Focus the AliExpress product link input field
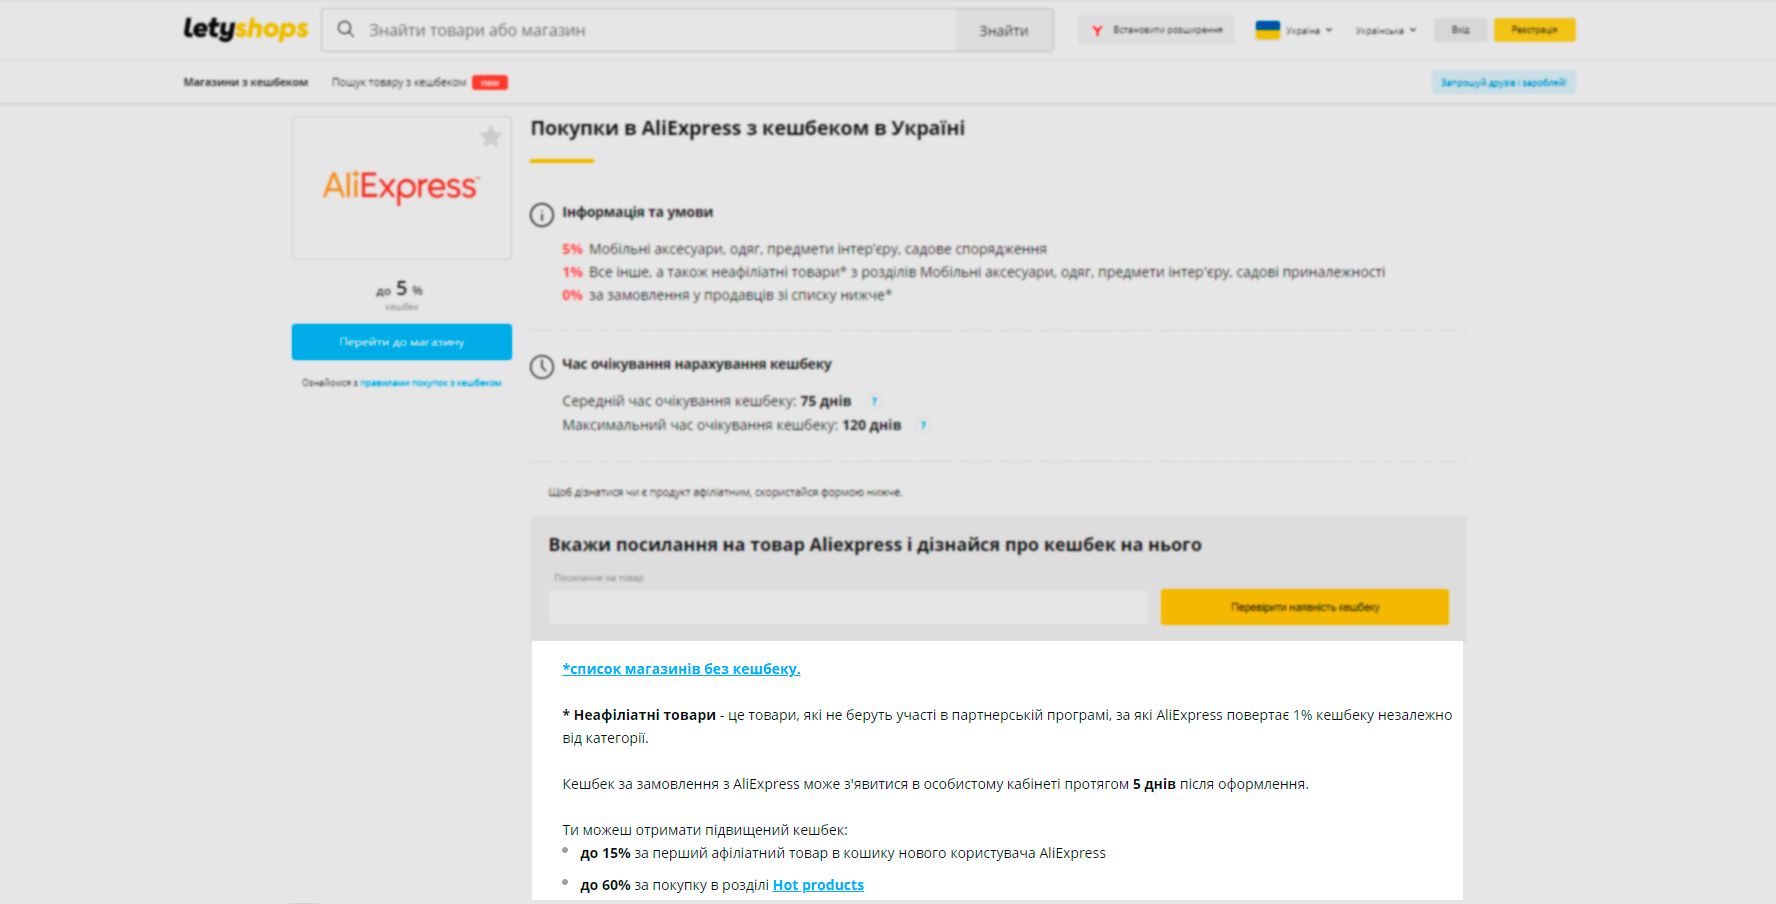The image size is (1776, 904). [848, 607]
